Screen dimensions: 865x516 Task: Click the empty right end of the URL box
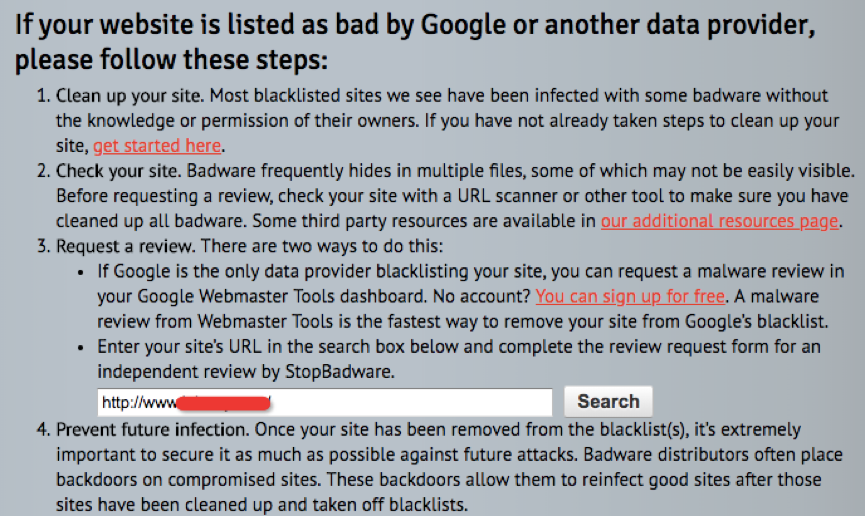480,402
